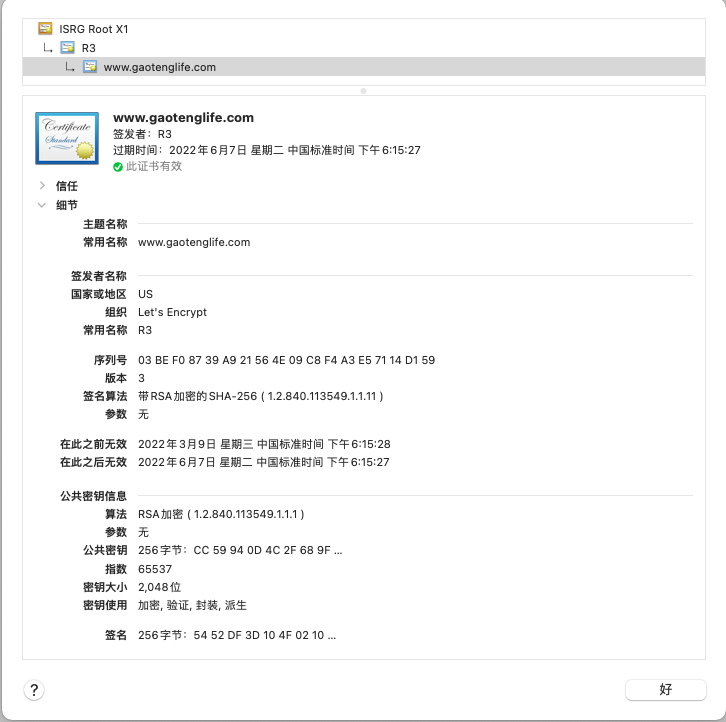Click version value 3
This screenshot has height=722, width=726.
click(x=141, y=378)
